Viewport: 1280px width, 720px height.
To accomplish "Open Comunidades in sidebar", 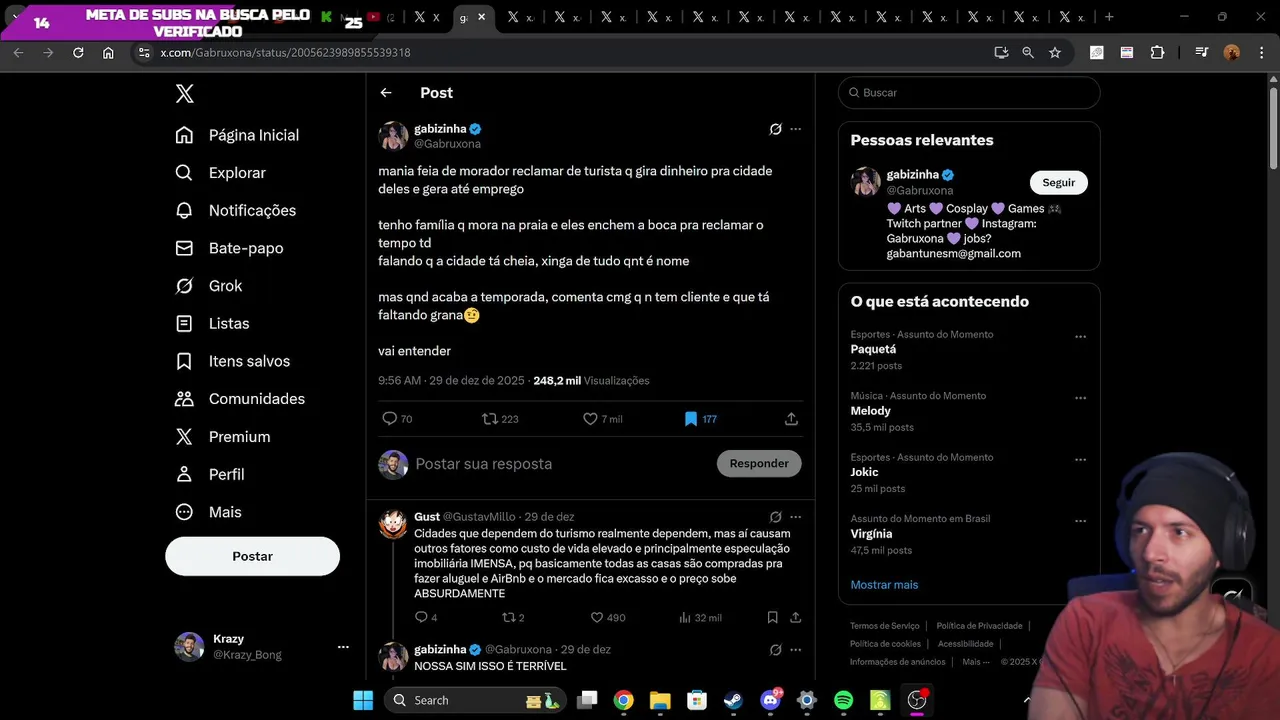I will pos(240,399).
